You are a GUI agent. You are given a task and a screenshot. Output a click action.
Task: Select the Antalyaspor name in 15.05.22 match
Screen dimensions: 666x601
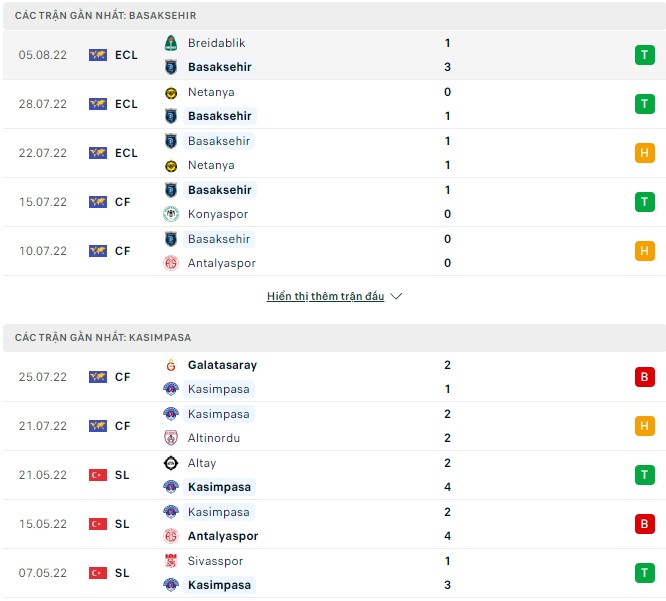(x=223, y=536)
